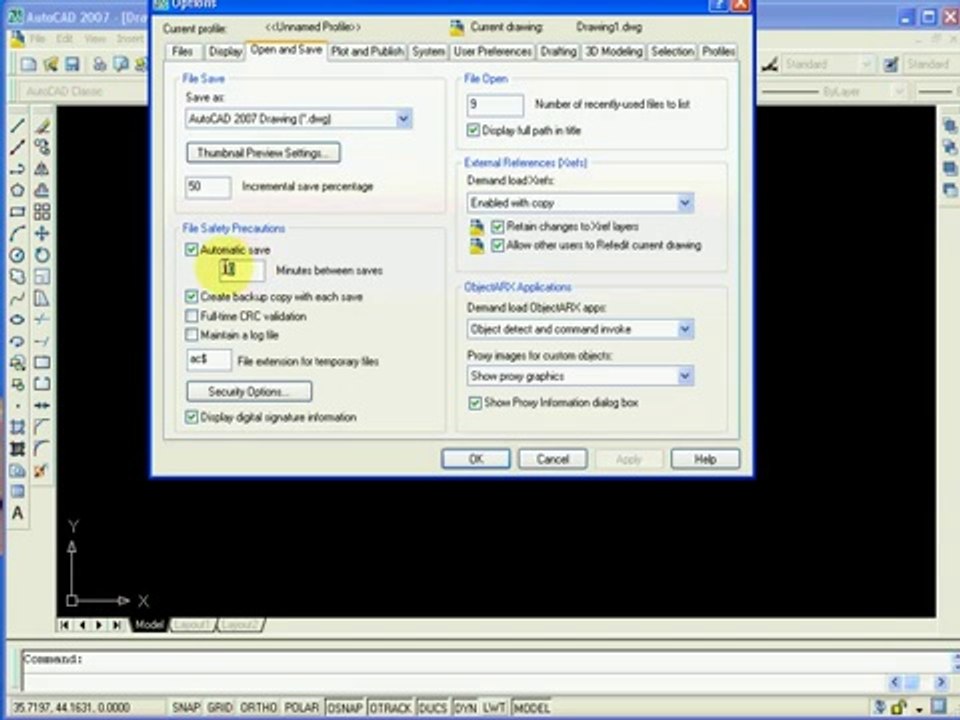The image size is (960, 720).
Task: Click the Plot printer toolbar icon
Action: tap(99, 64)
